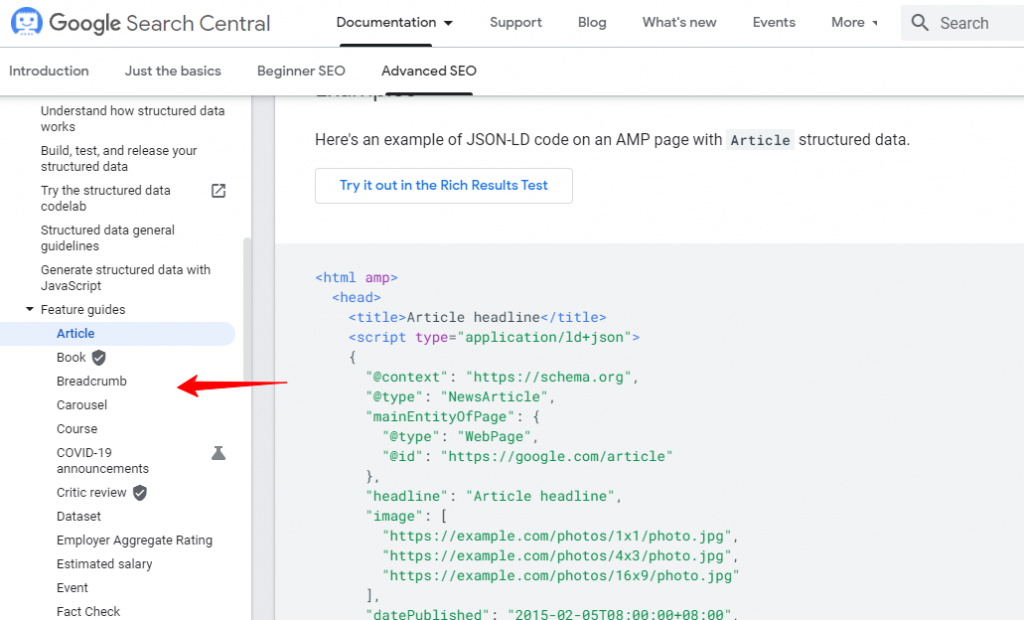Click the Google Search Central logo icon
Image resolution: width=1024 pixels, height=620 pixels.
[x=27, y=22]
